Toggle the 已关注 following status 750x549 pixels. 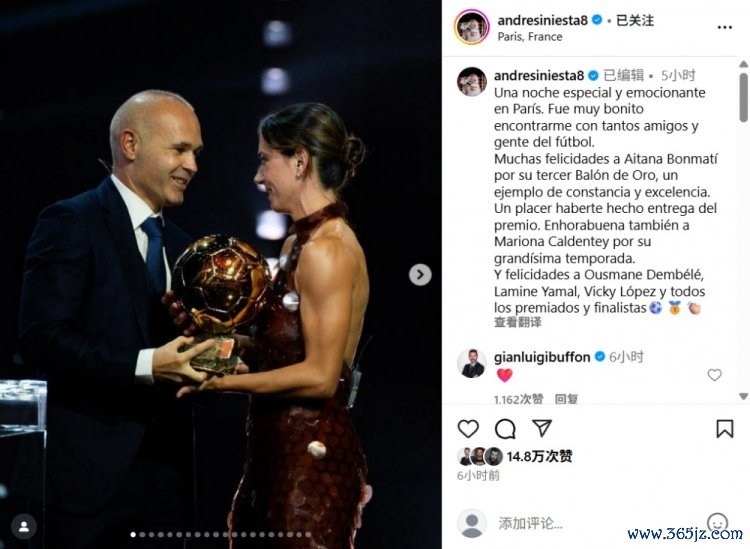635,21
